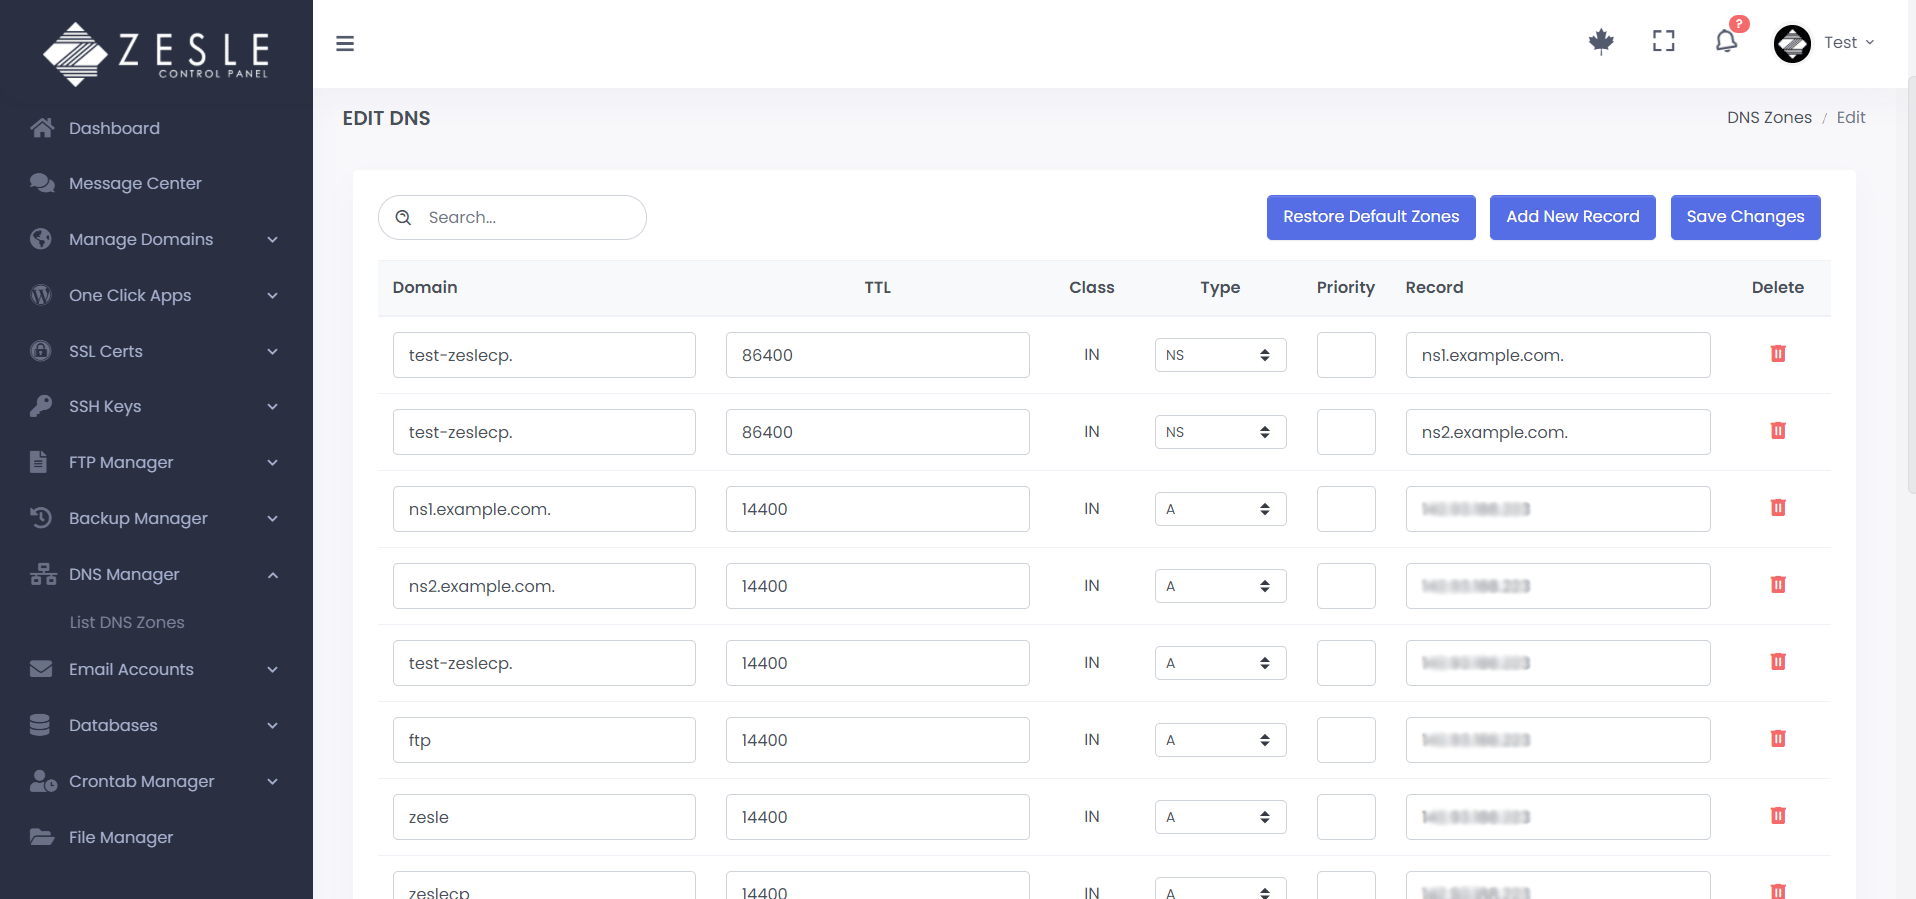Open the notifications bell icon
Screen dimensions: 1916x899
[x=1726, y=41]
